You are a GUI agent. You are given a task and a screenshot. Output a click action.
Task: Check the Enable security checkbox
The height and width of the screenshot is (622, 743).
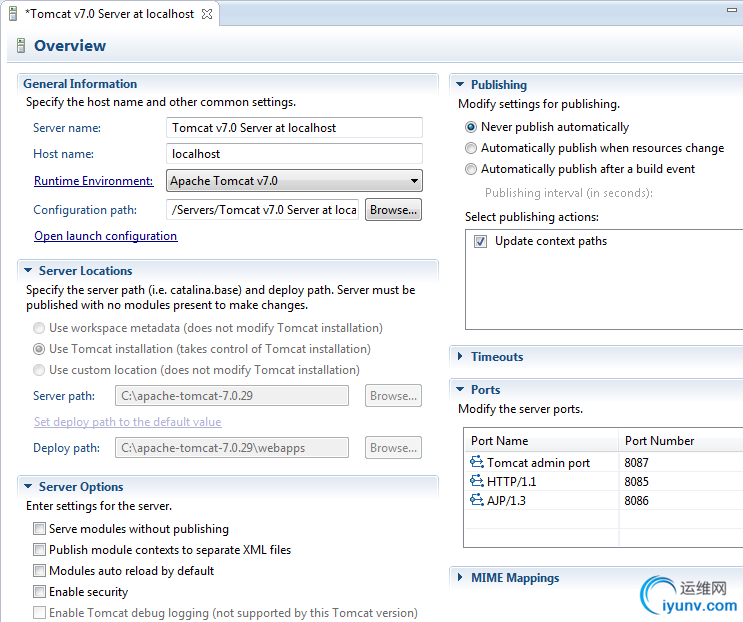coord(39,592)
